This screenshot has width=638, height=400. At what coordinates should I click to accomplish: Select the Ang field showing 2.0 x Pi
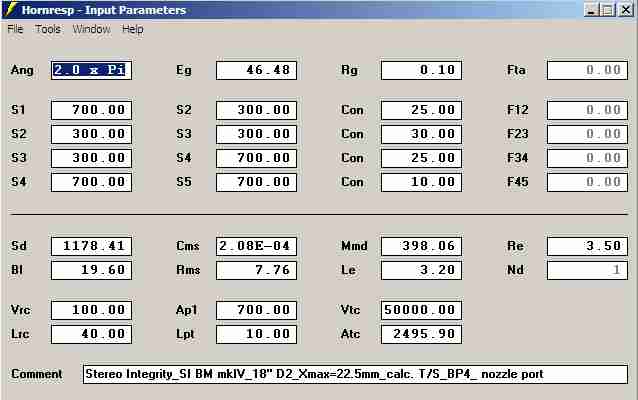point(92,70)
